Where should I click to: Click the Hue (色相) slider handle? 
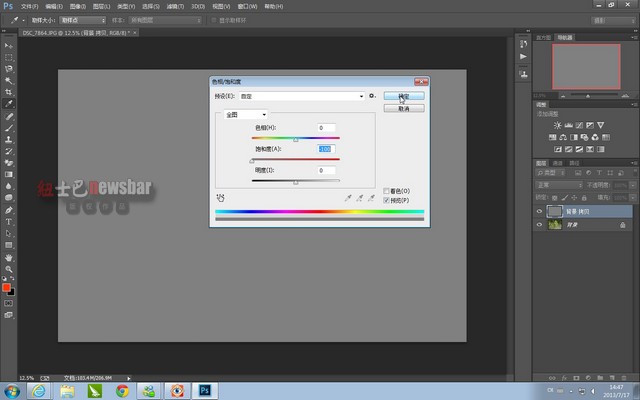click(295, 140)
